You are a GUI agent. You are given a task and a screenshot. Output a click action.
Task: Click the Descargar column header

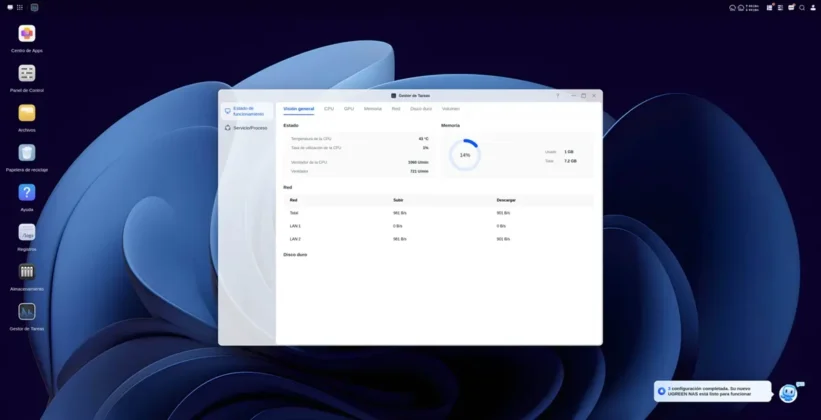coord(506,200)
